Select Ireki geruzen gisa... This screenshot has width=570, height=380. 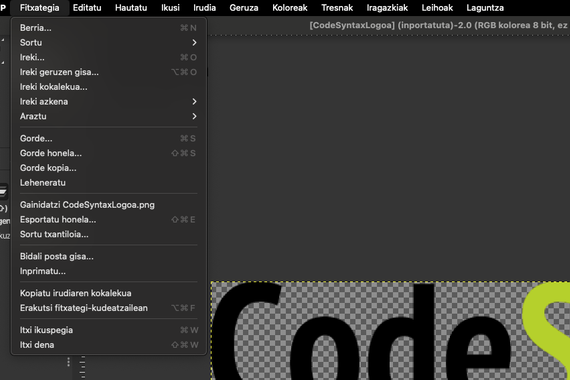point(109,72)
